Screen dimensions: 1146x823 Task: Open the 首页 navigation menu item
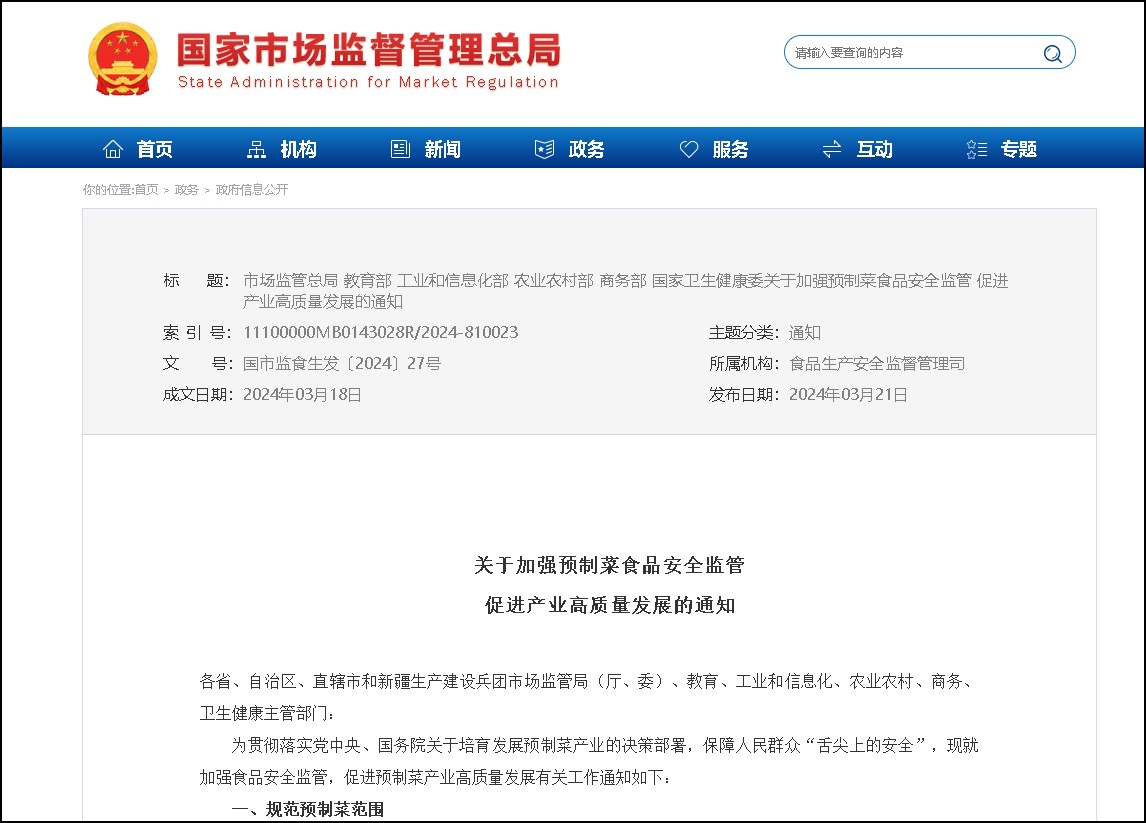coord(155,150)
